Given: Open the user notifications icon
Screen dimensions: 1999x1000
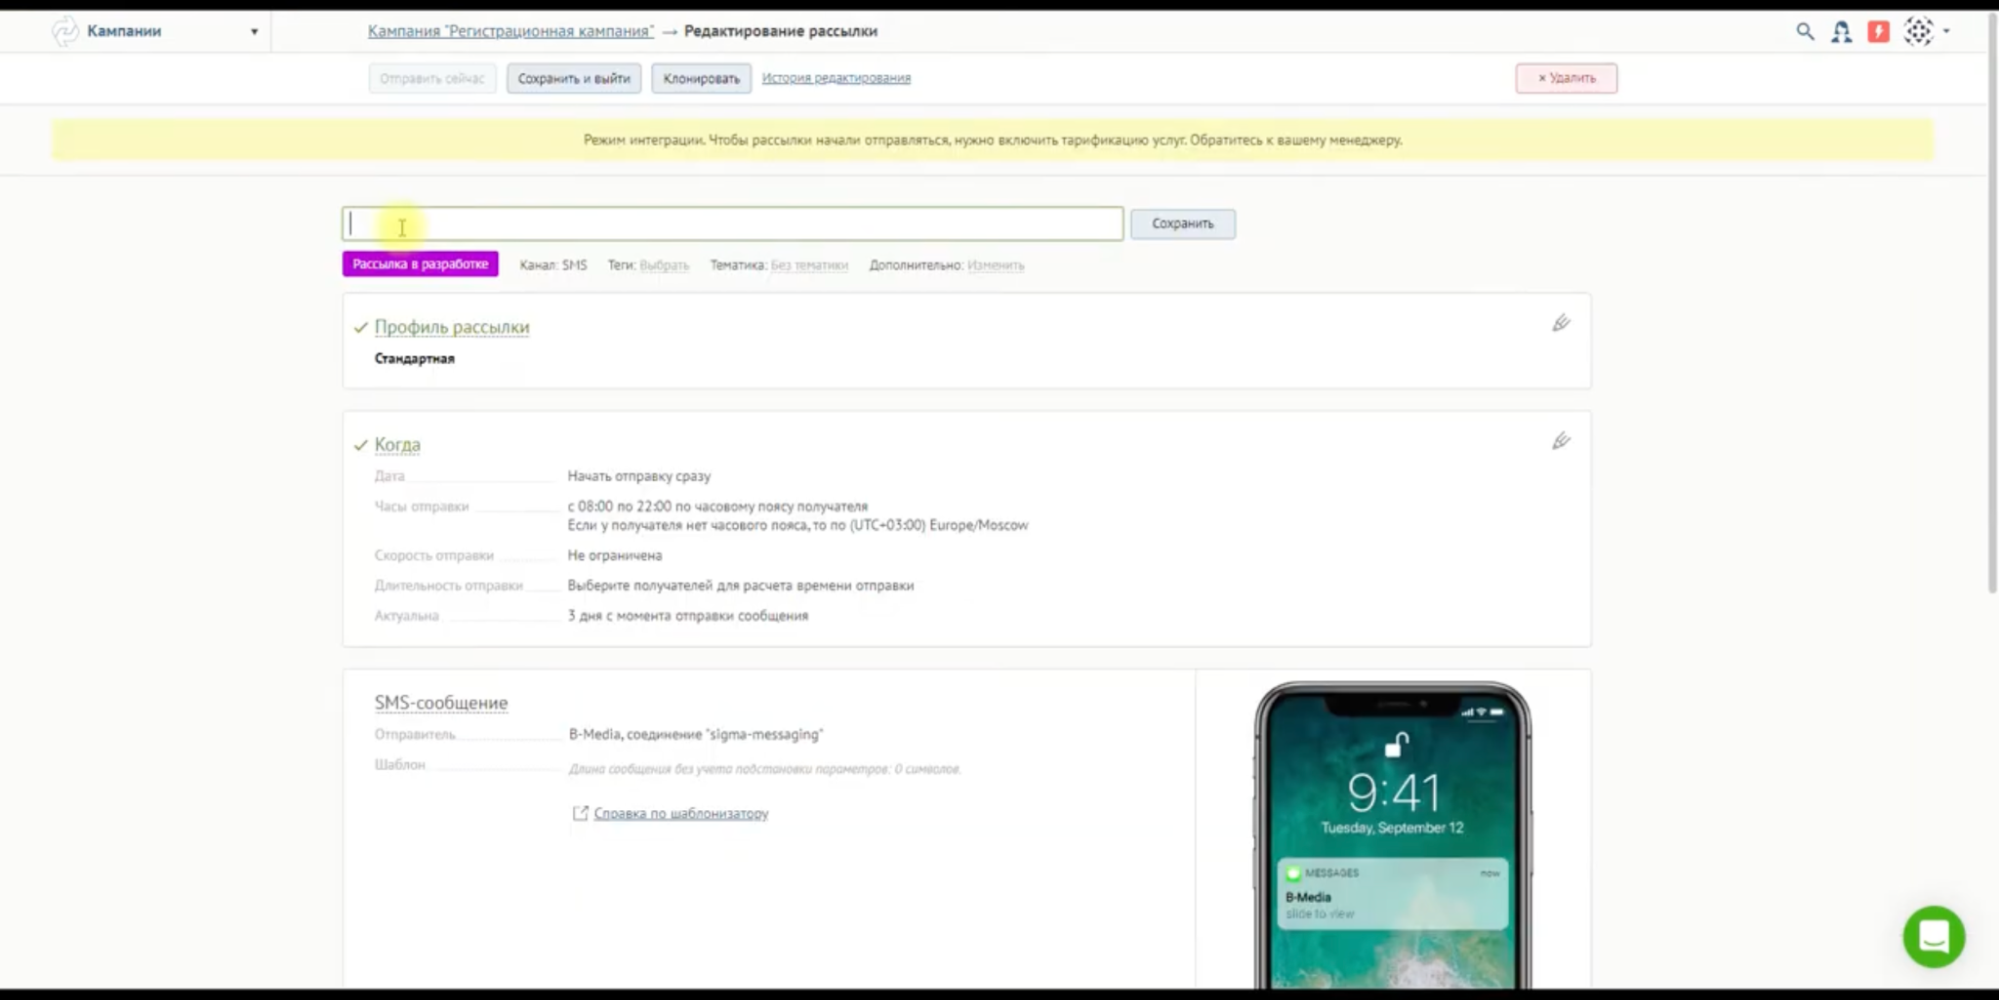Looking at the screenshot, I should (x=1841, y=32).
